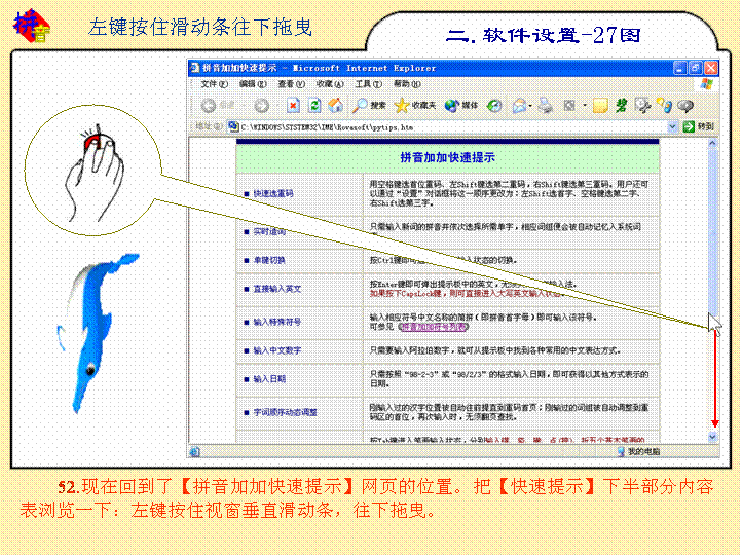Expand the address bar dropdown arrow
Viewport: 740px width, 555px height.
pos(673,126)
